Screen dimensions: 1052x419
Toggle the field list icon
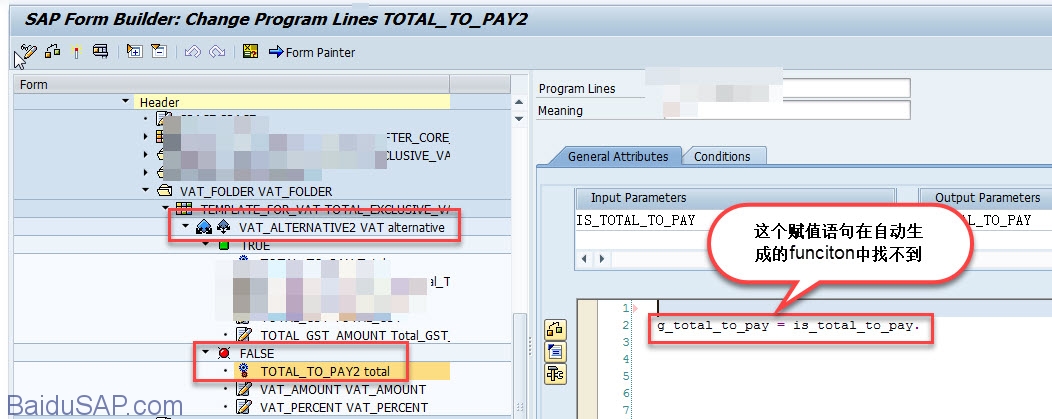click(250, 52)
